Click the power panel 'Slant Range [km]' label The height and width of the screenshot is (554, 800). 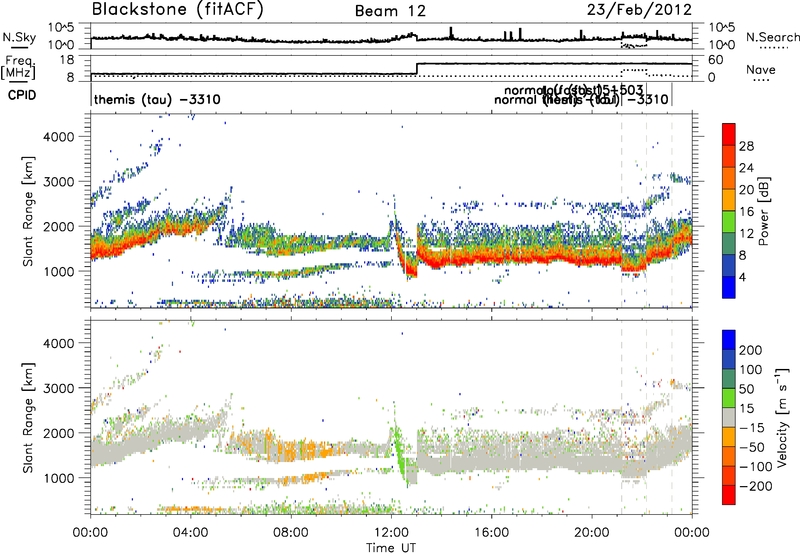point(28,211)
